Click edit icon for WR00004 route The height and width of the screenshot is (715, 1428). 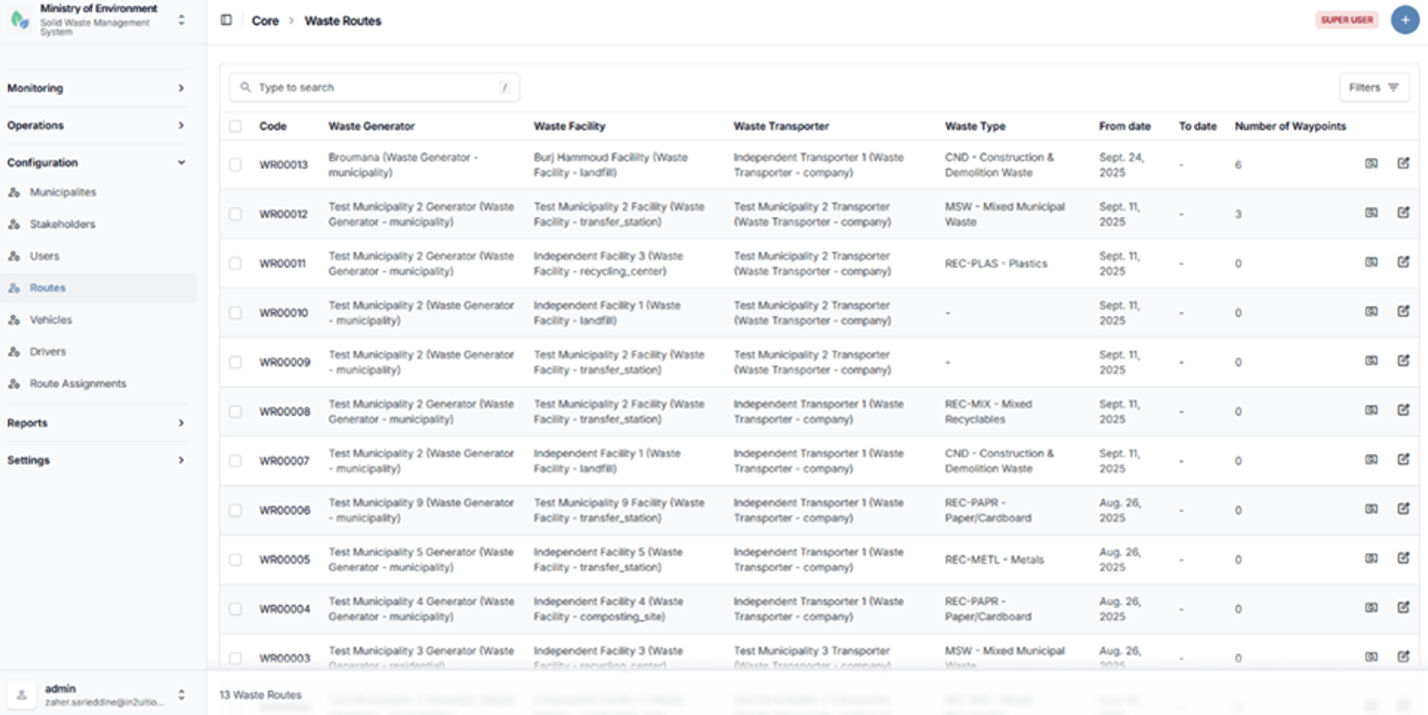[1403, 607]
